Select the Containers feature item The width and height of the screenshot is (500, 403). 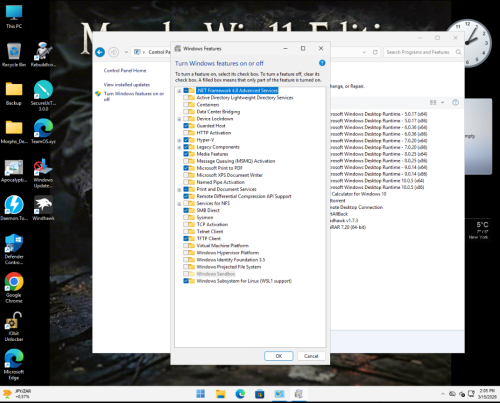[x=208, y=105]
